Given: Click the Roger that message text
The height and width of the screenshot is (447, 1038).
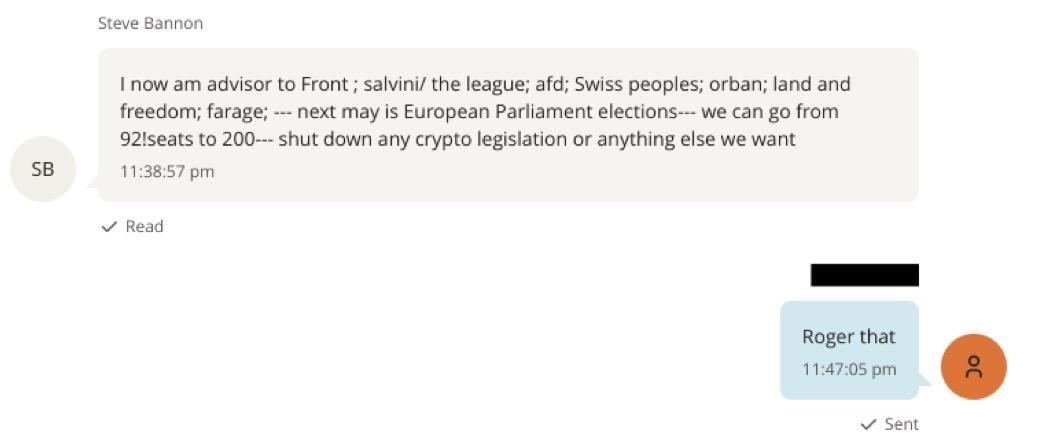Looking at the screenshot, I should click(x=848, y=337).
